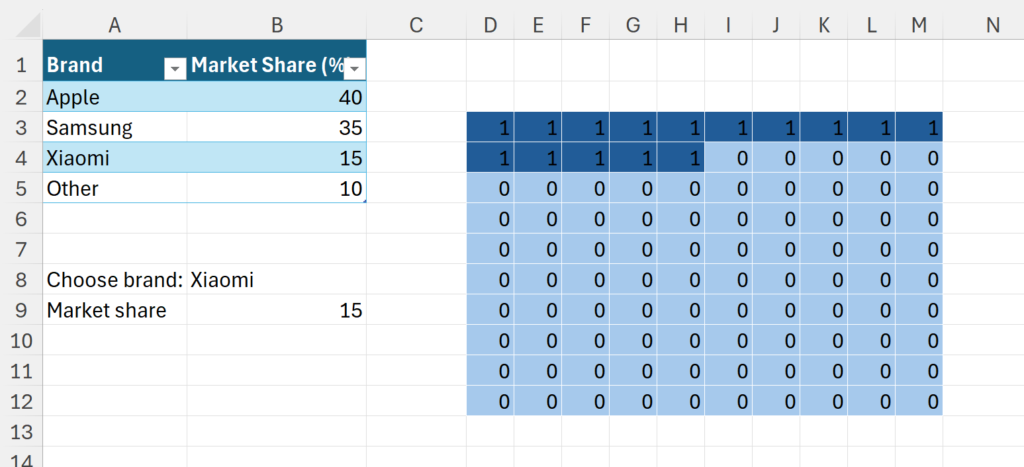The width and height of the screenshot is (1024, 467).
Task: Select the Other brand cell
Action: pyautogui.click(x=114, y=188)
